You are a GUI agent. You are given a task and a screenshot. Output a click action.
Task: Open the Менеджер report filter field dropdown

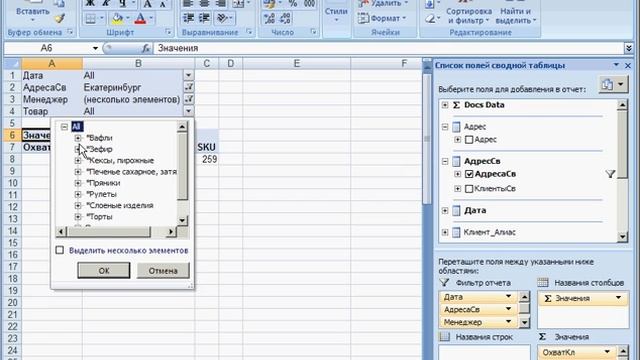click(508, 322)
